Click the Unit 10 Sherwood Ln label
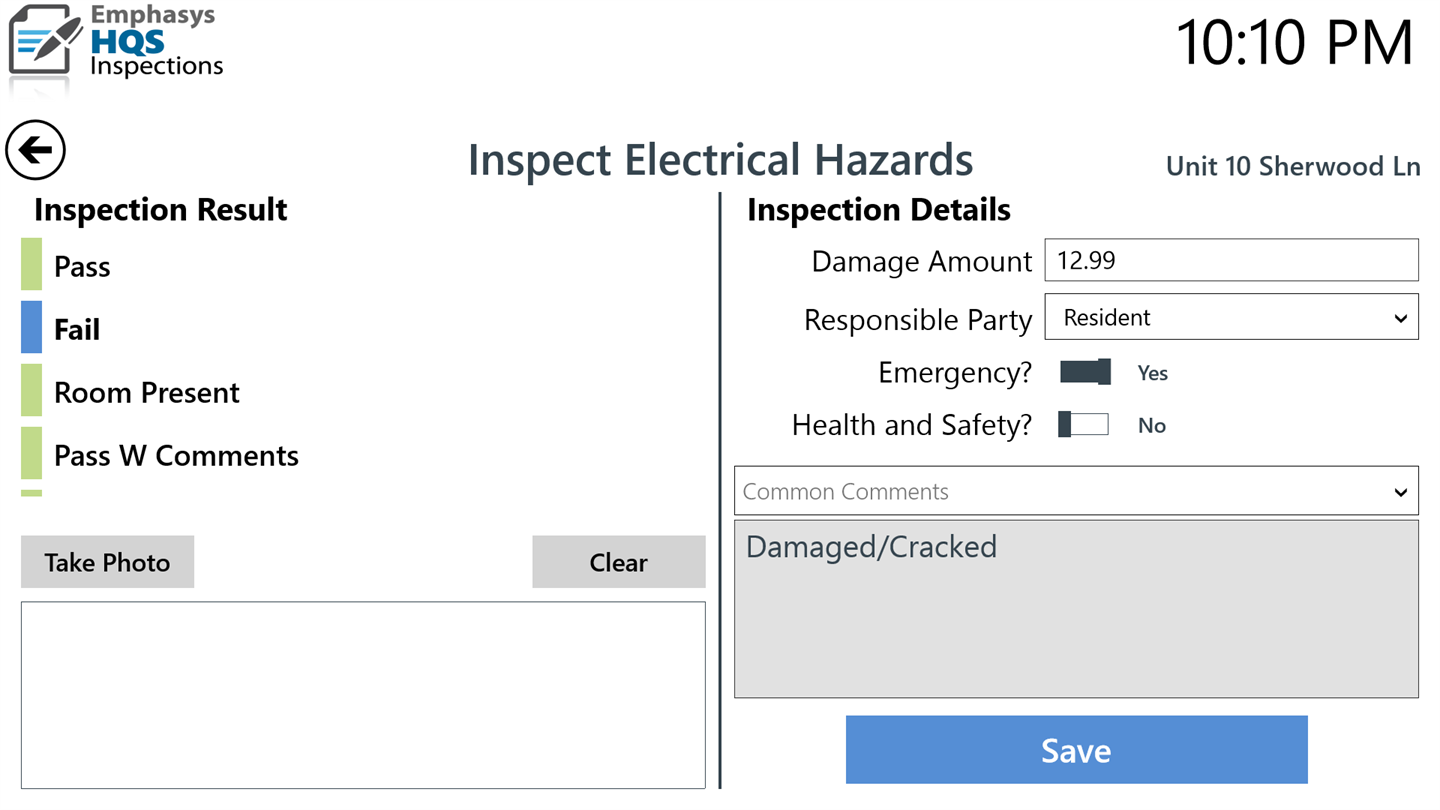Image resolution: width=1440 pixels, height=810 pixels. tap(1292, 166)
